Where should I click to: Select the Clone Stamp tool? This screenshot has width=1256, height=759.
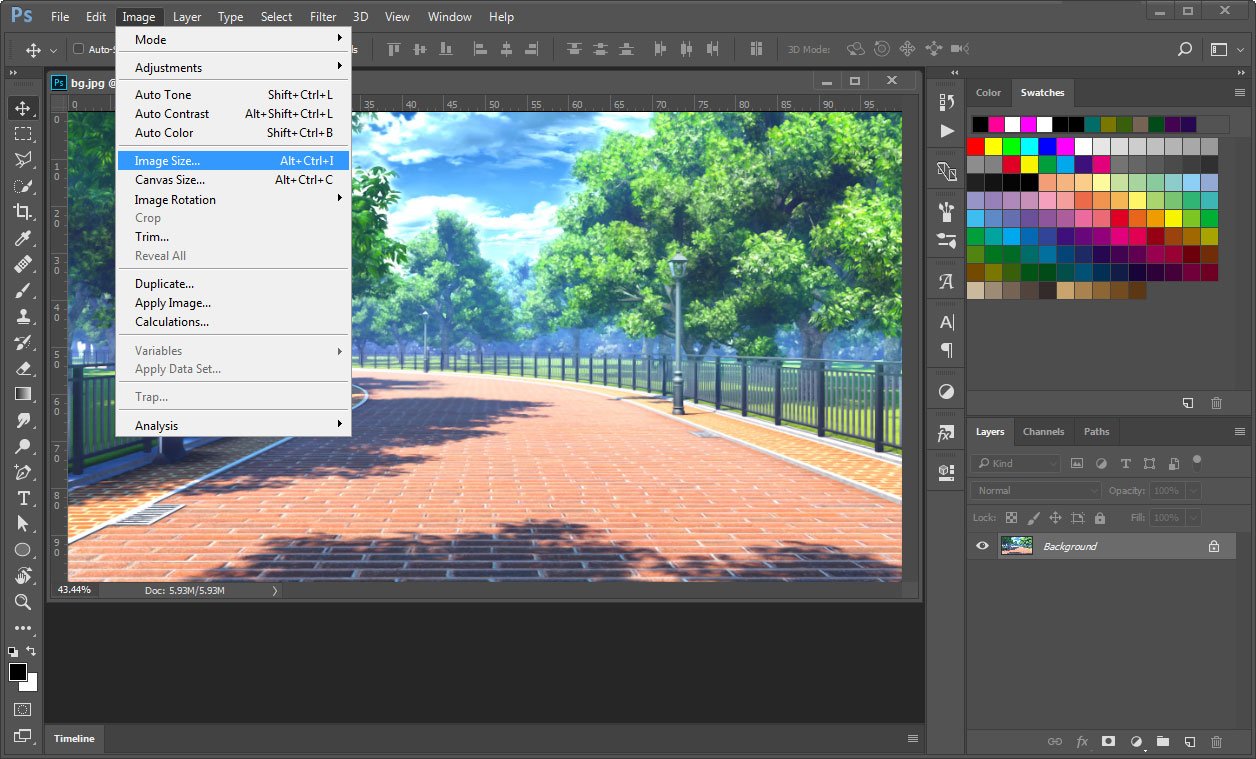(22, 316)
